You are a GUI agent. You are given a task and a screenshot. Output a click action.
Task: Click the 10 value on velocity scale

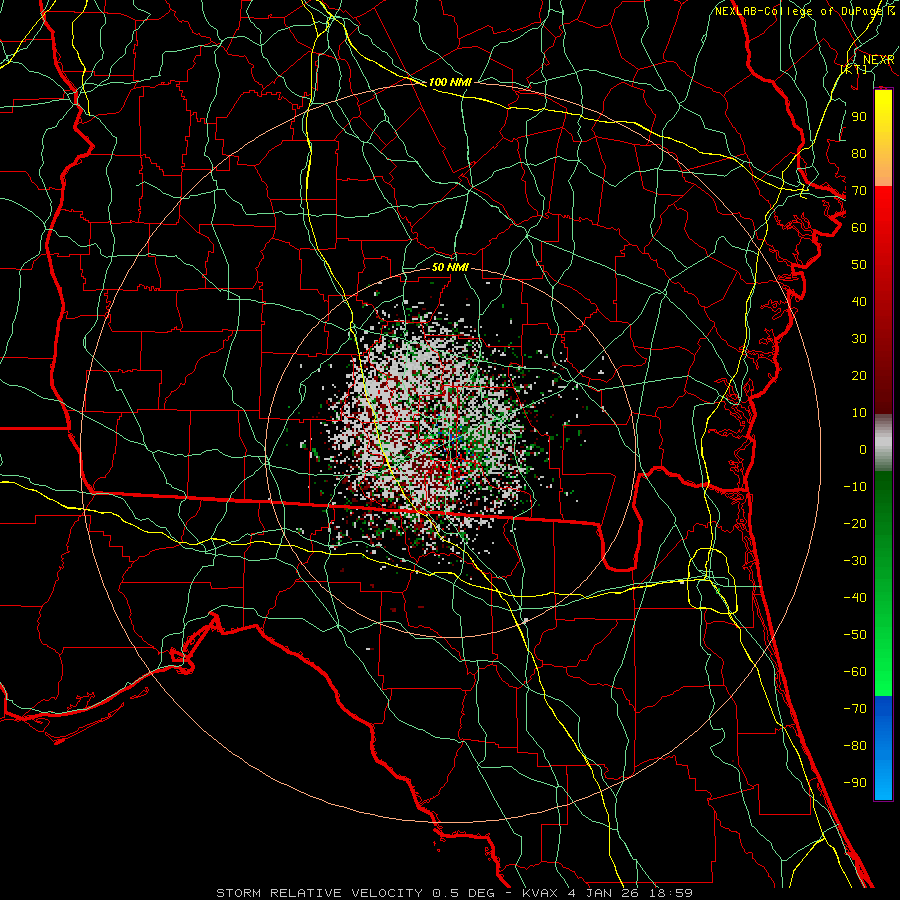tap(859, 413)
